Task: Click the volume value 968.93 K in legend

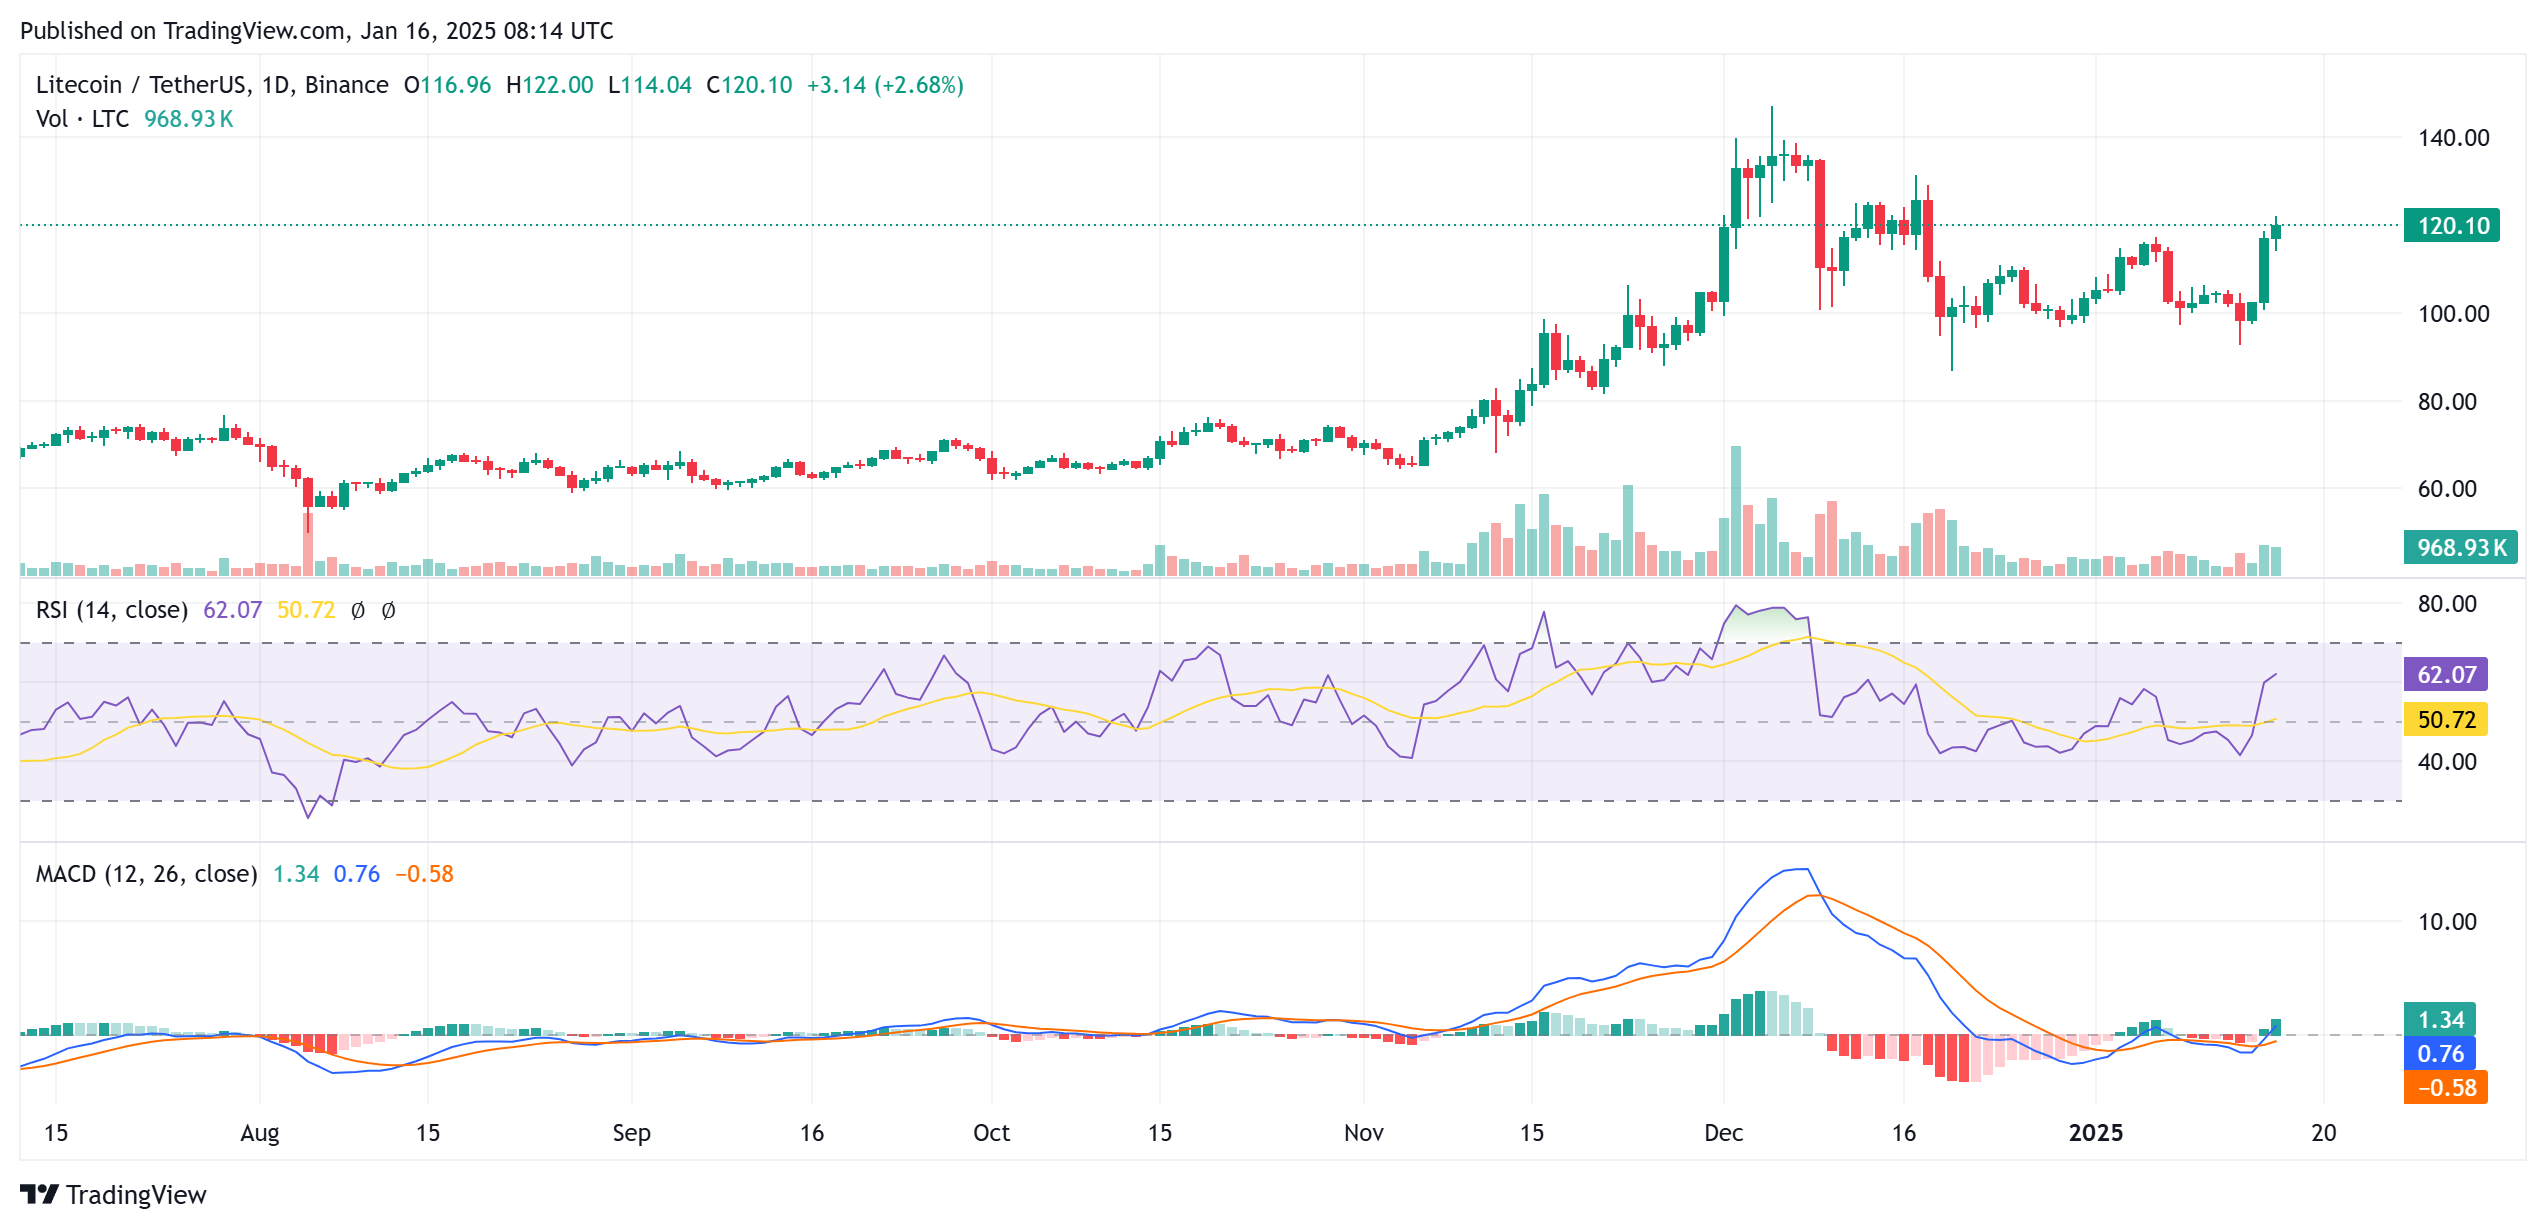Action: pyautogui.click(x=189, y=119)
